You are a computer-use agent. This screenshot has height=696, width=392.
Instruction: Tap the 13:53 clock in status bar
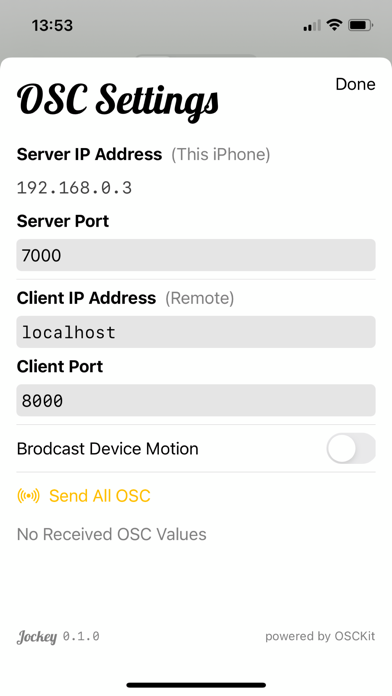(52, 25)
